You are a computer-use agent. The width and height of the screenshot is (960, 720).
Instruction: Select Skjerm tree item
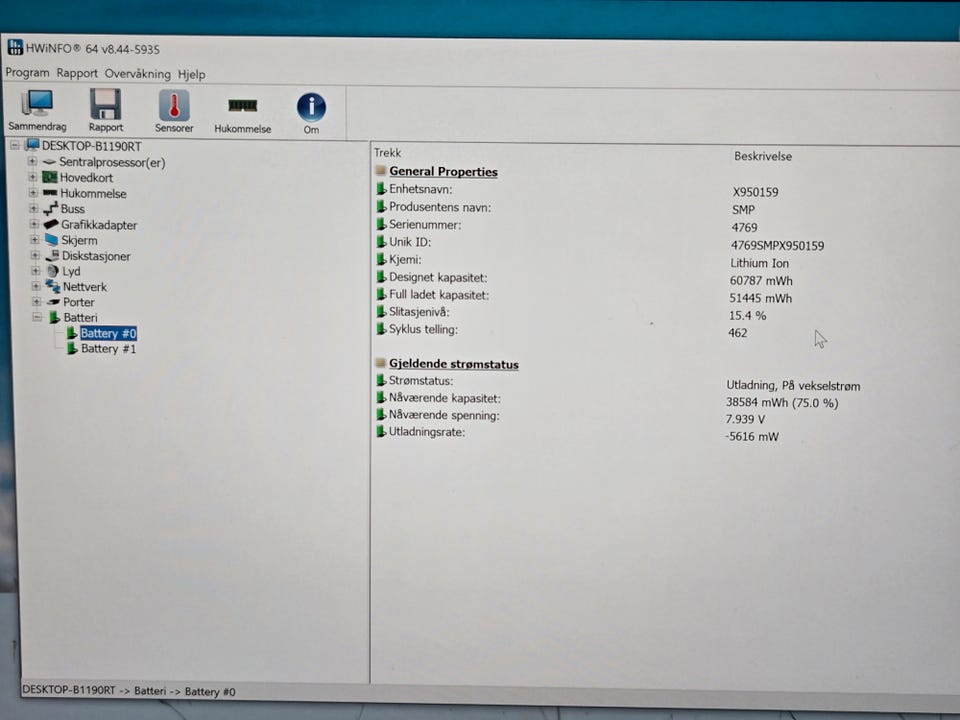[79, 240]
